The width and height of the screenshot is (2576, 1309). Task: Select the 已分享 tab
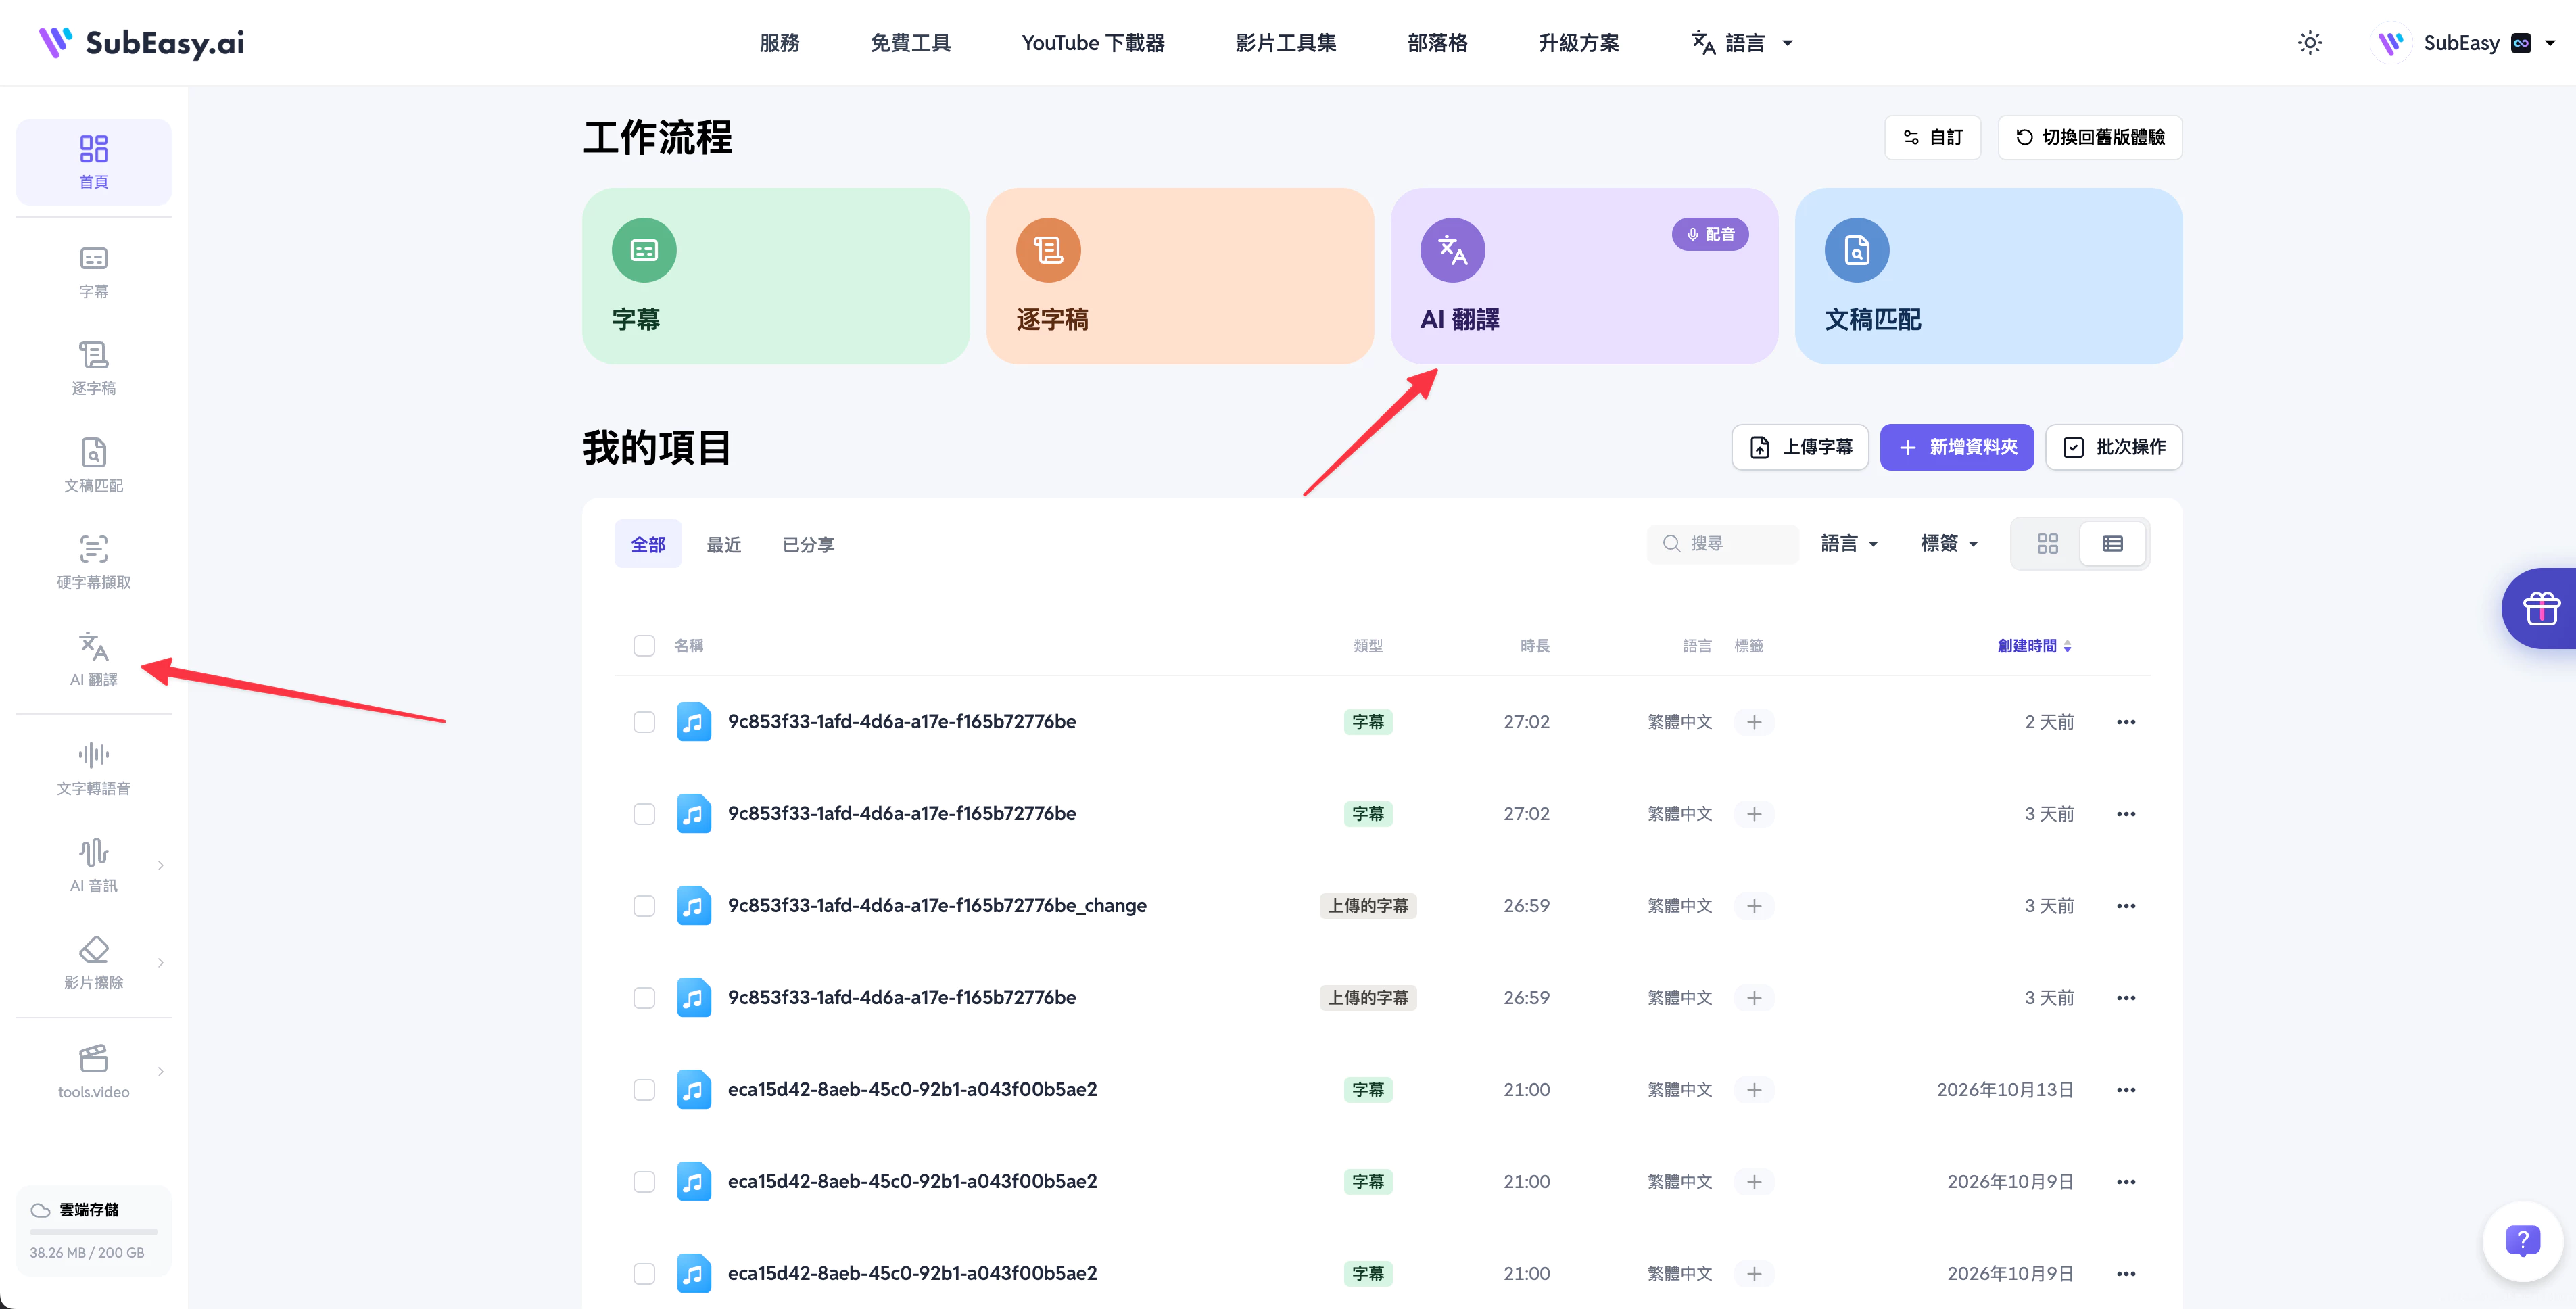tap(808, 544)
